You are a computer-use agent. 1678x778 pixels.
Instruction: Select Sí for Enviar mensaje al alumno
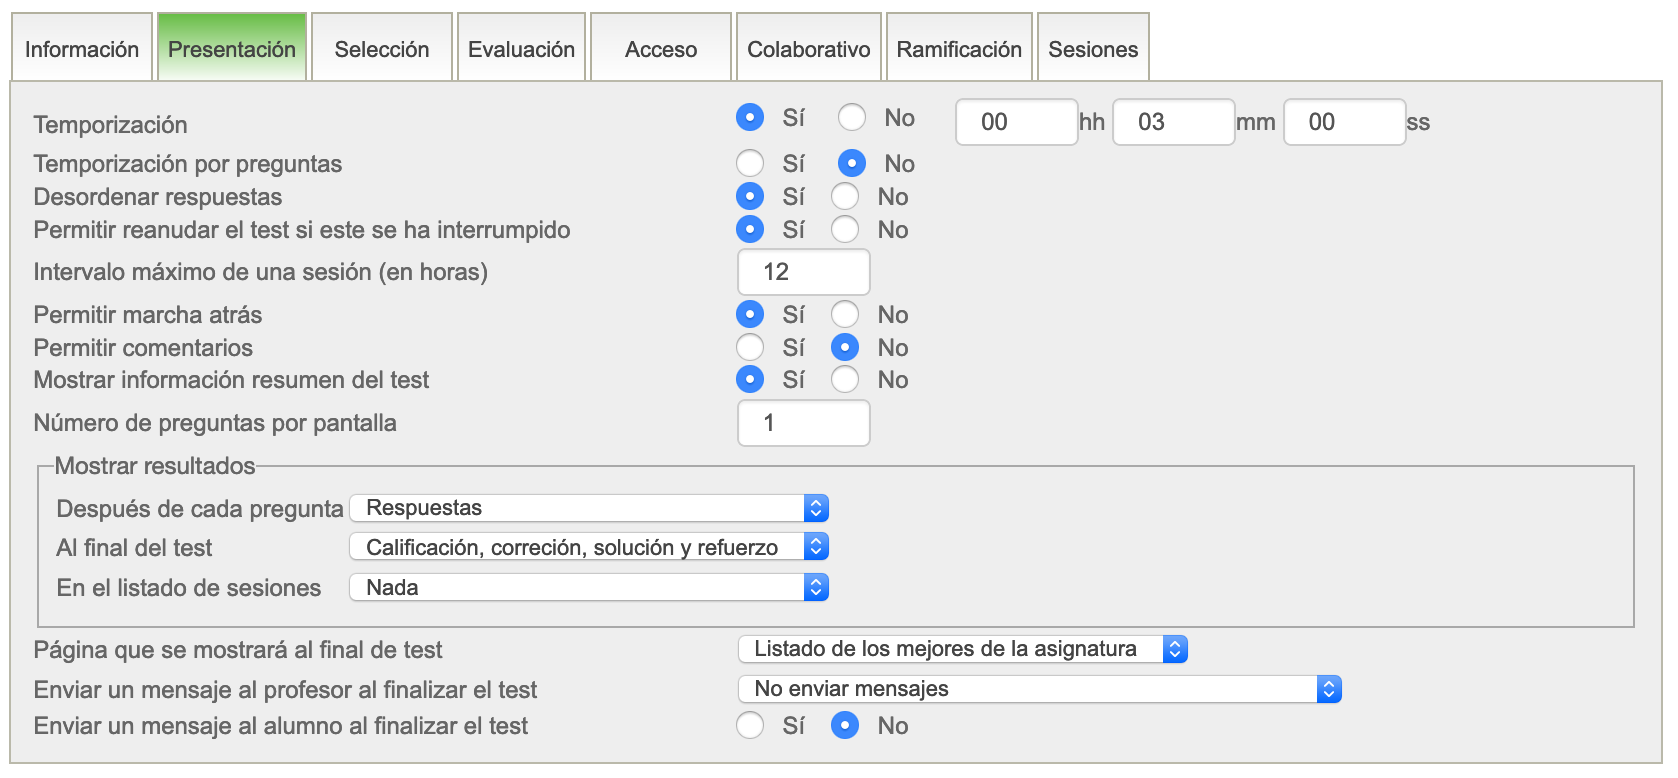coord(750,726)
